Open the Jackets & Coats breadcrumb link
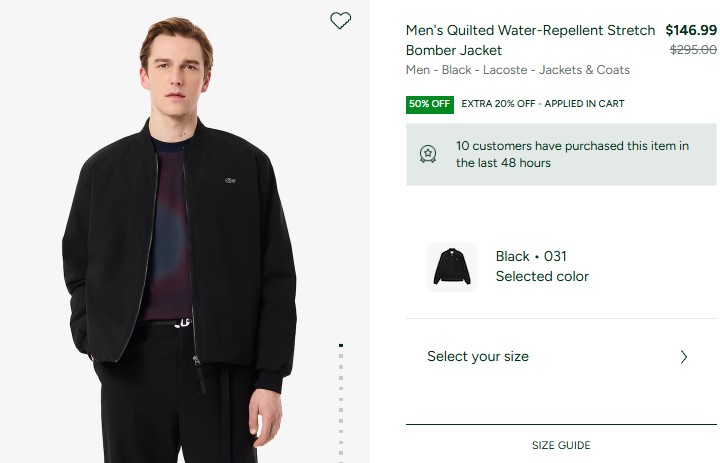This screenshot has width=720, height=463. click(584, 70)
